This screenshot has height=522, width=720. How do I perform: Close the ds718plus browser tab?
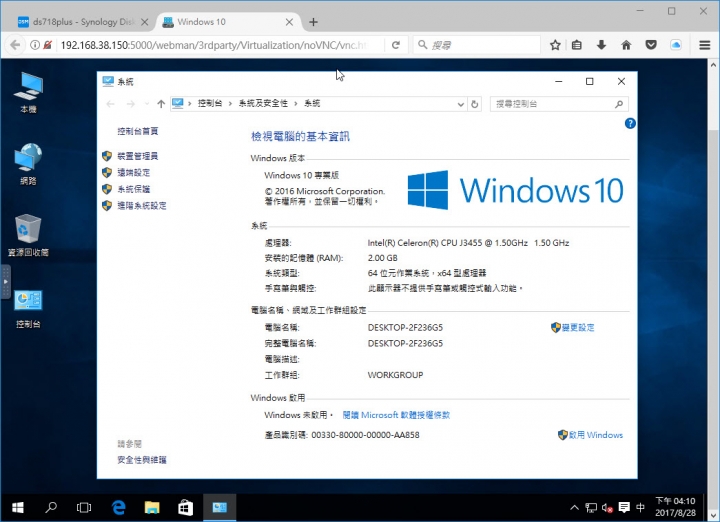pos(144,22)
